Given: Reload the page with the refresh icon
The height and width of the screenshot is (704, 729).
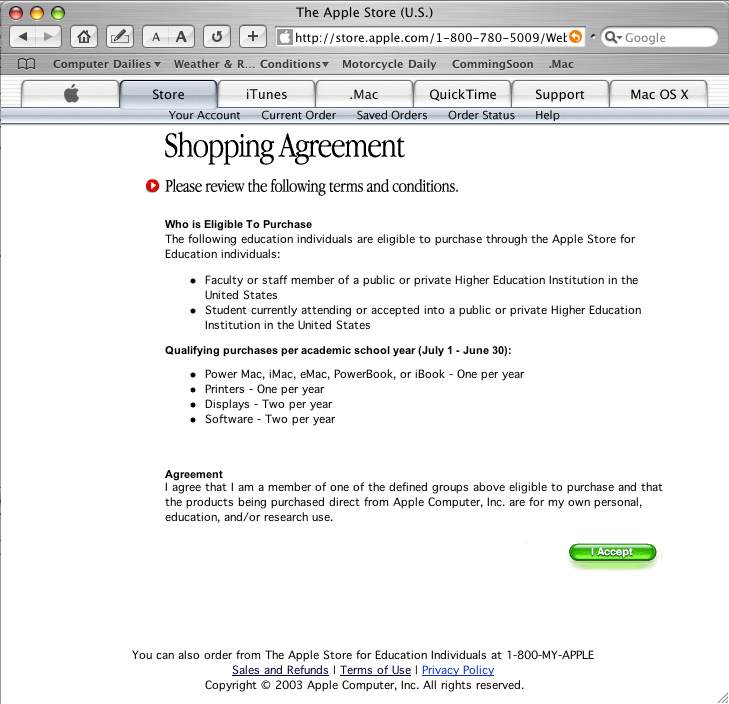Looking at the screenshot, I should tap(217, 37).
